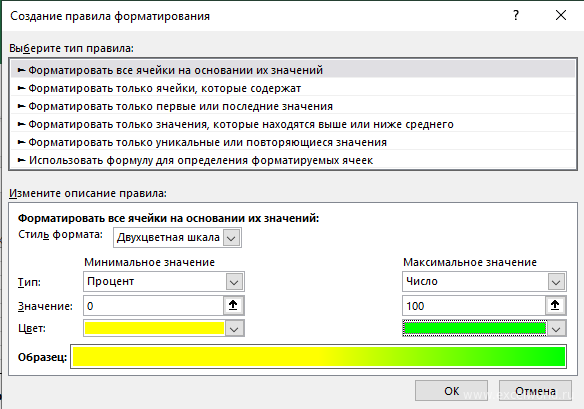Image resolution: width=584 pixels, height=409 pixels.
Task: Select Использовать формулу для определения форматируемых ячеек
Action: 293,160
